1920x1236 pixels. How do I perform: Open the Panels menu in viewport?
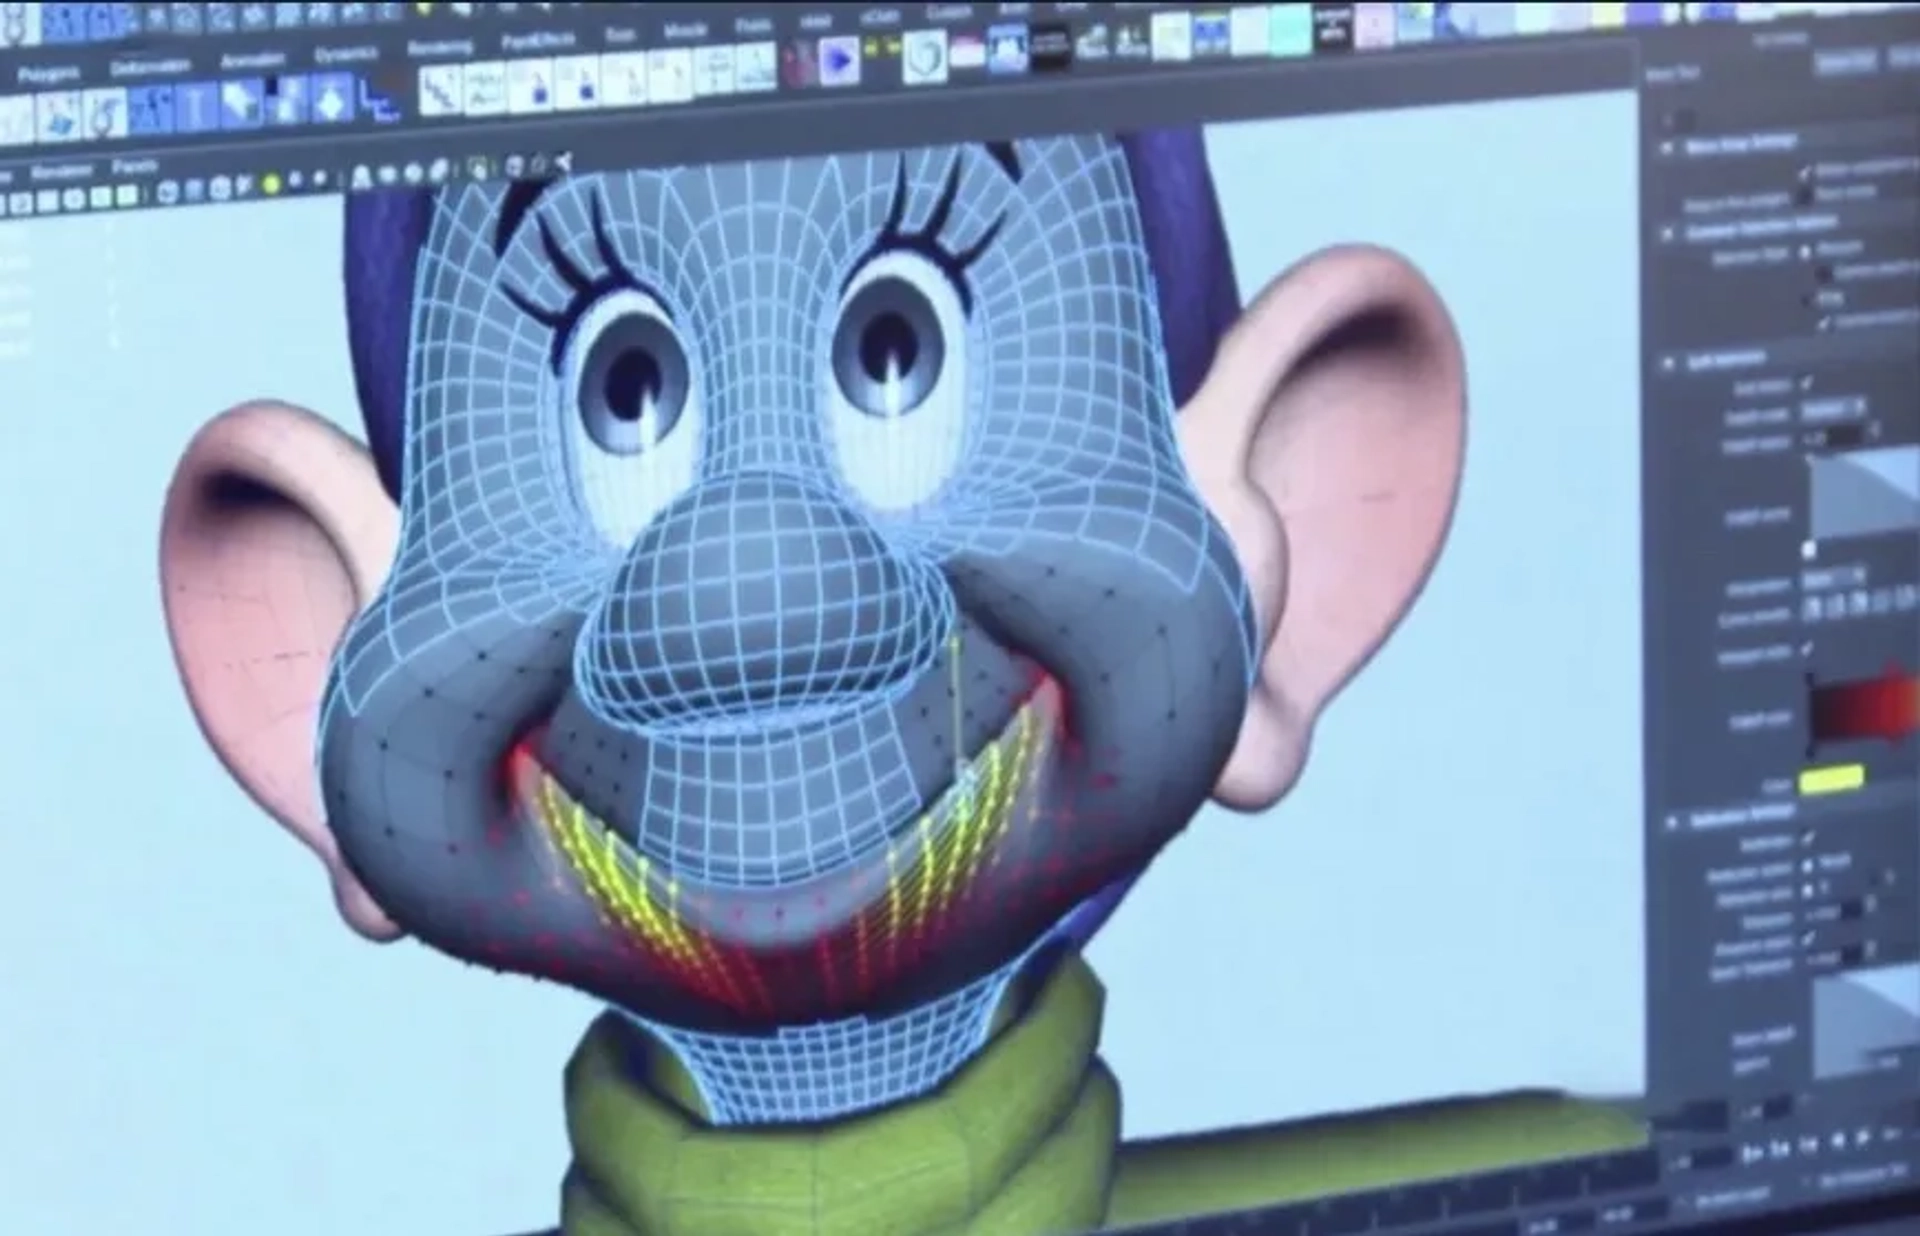tap(133, 167)
